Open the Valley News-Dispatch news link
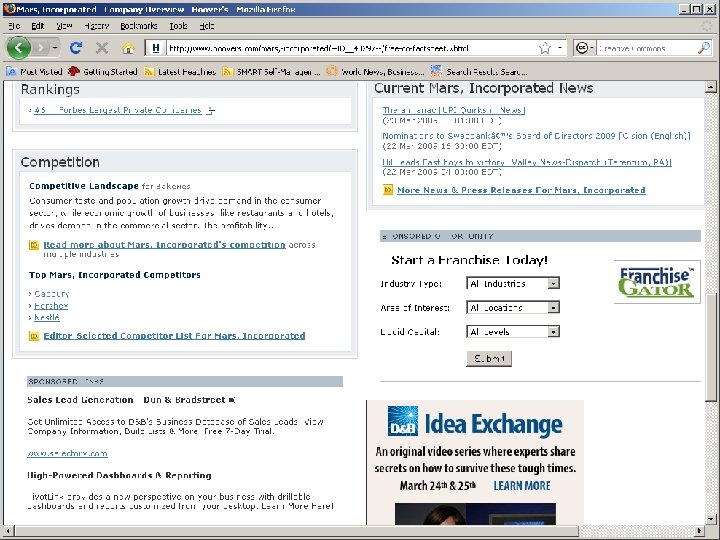This screenshot has height=540, width=720. 527,162
